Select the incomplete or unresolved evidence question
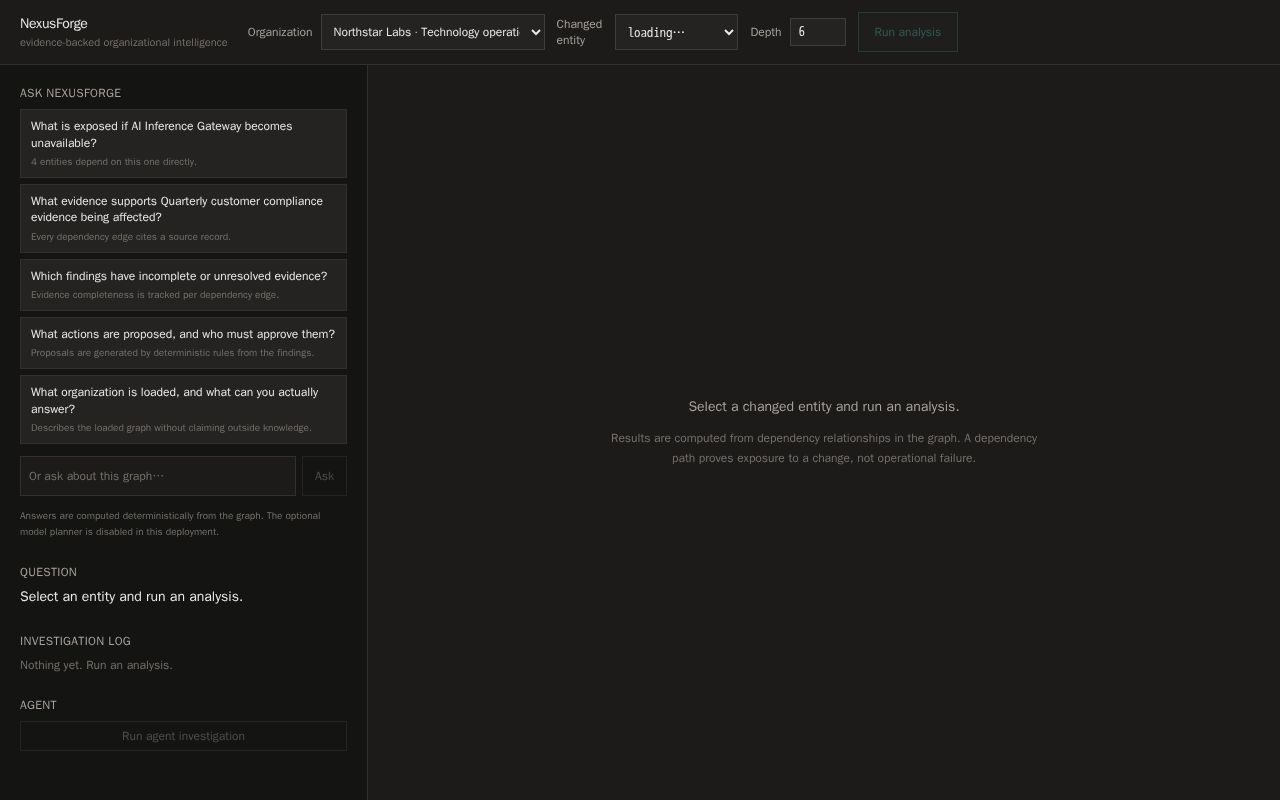 [x=183, y=285]
